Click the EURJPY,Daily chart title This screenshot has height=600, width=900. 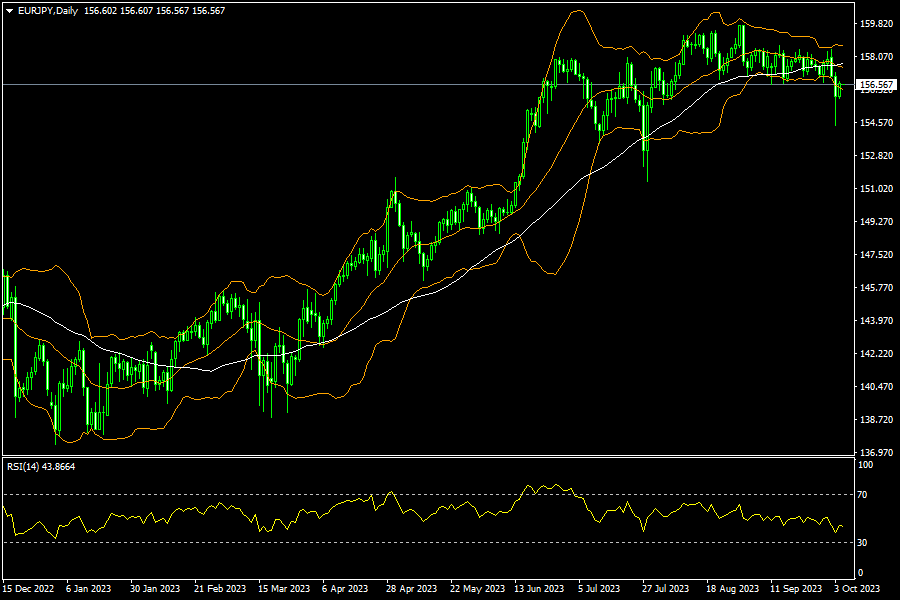(48, 11)
